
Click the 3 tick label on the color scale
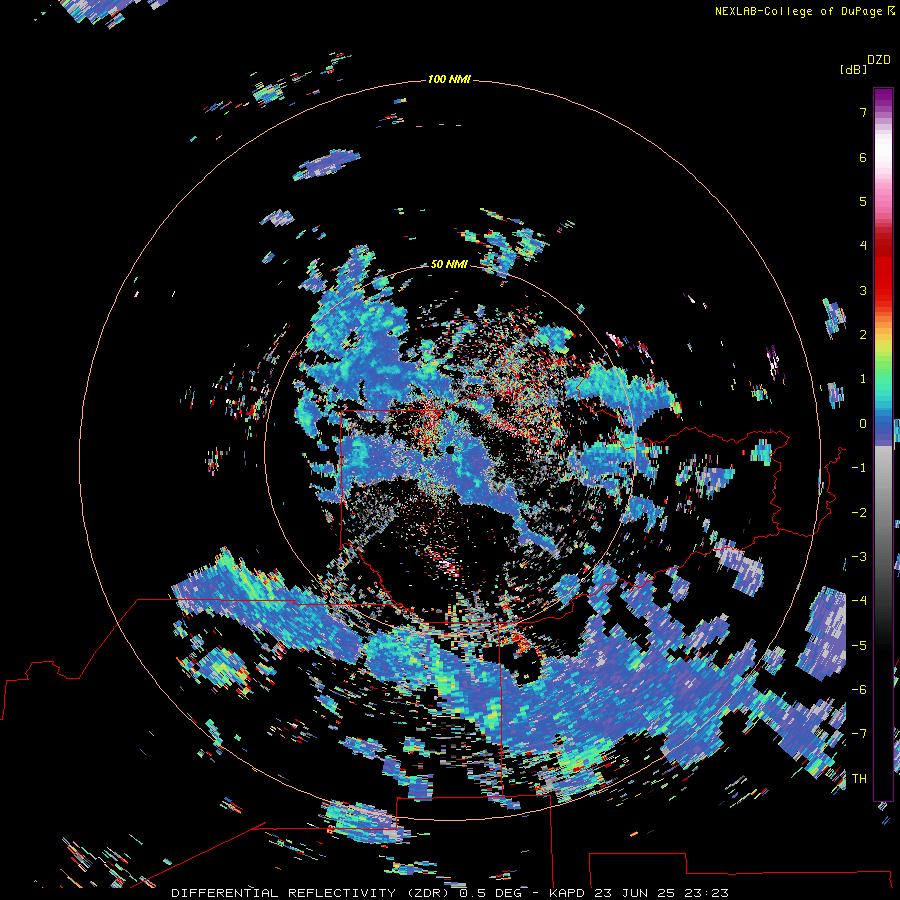click(863, 290)
